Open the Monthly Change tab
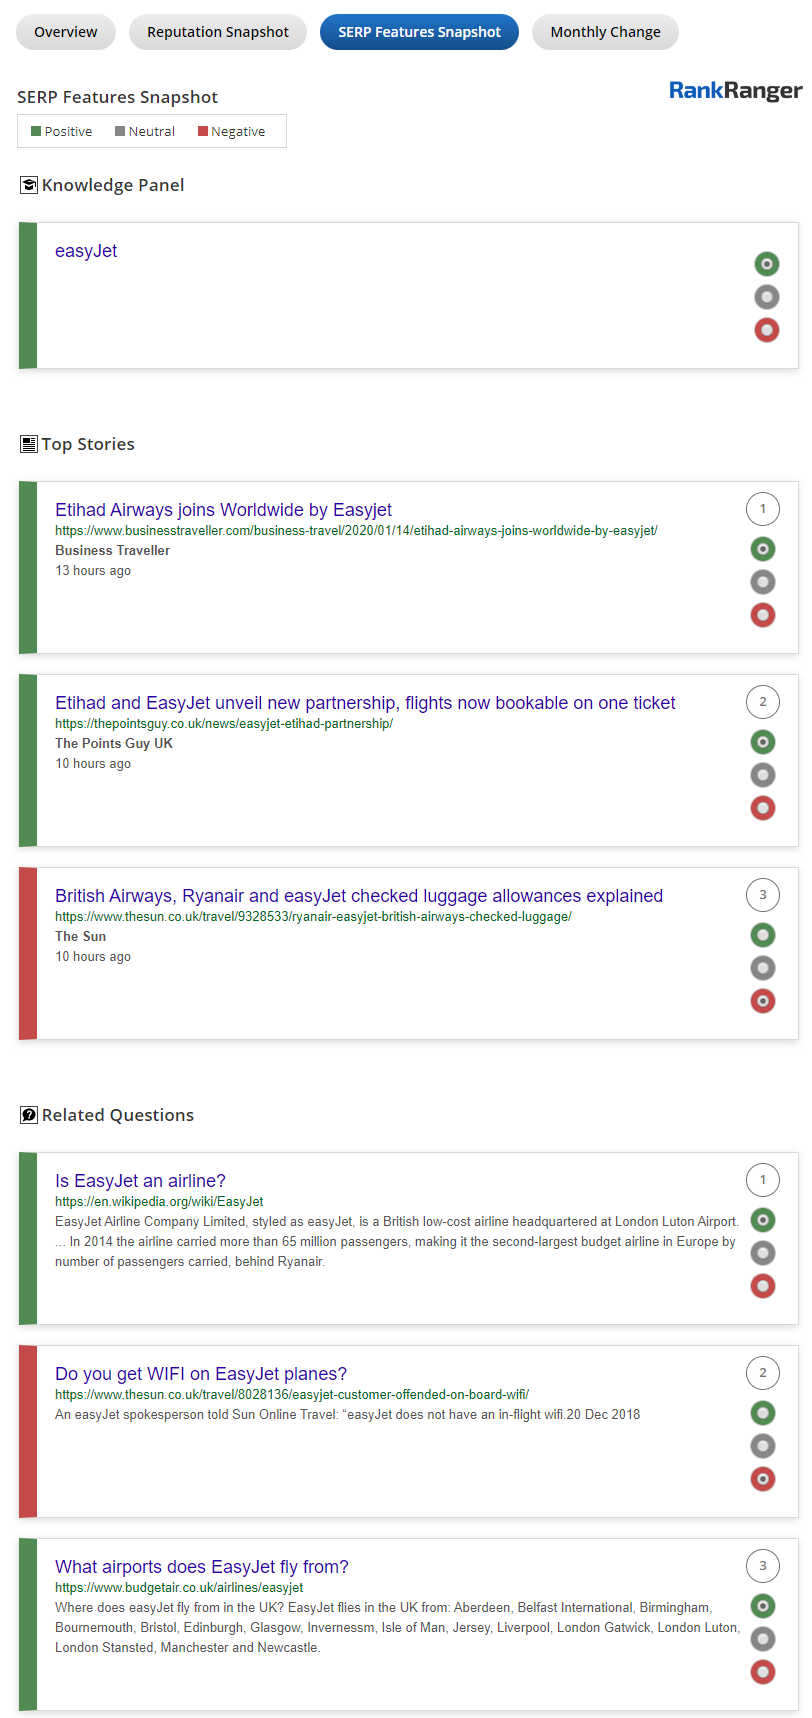Viewport: 812px width, 1718px height. [605, 32]
